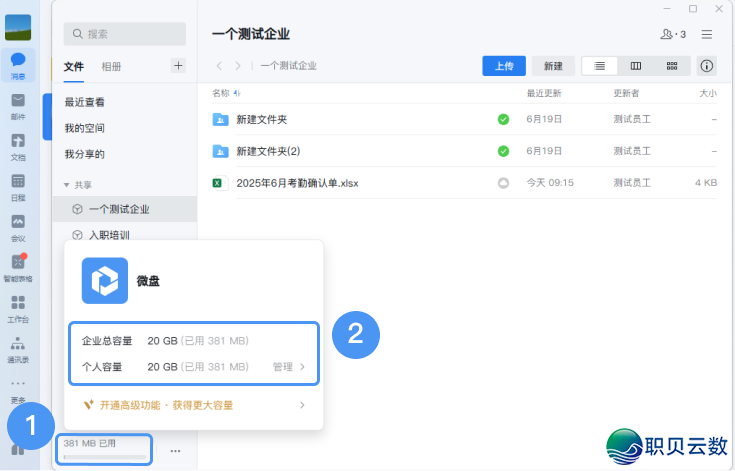Open the info panel icon
735x471 pixels.
[706, 66]
